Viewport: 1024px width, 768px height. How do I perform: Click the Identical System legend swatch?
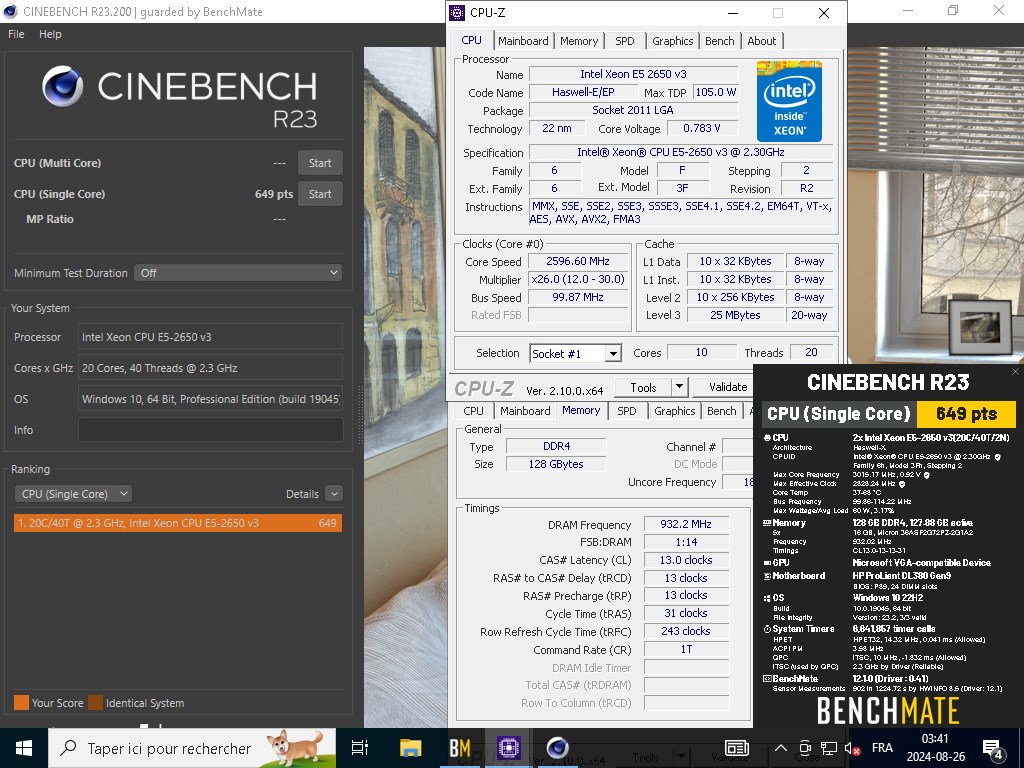coord(96,703)
